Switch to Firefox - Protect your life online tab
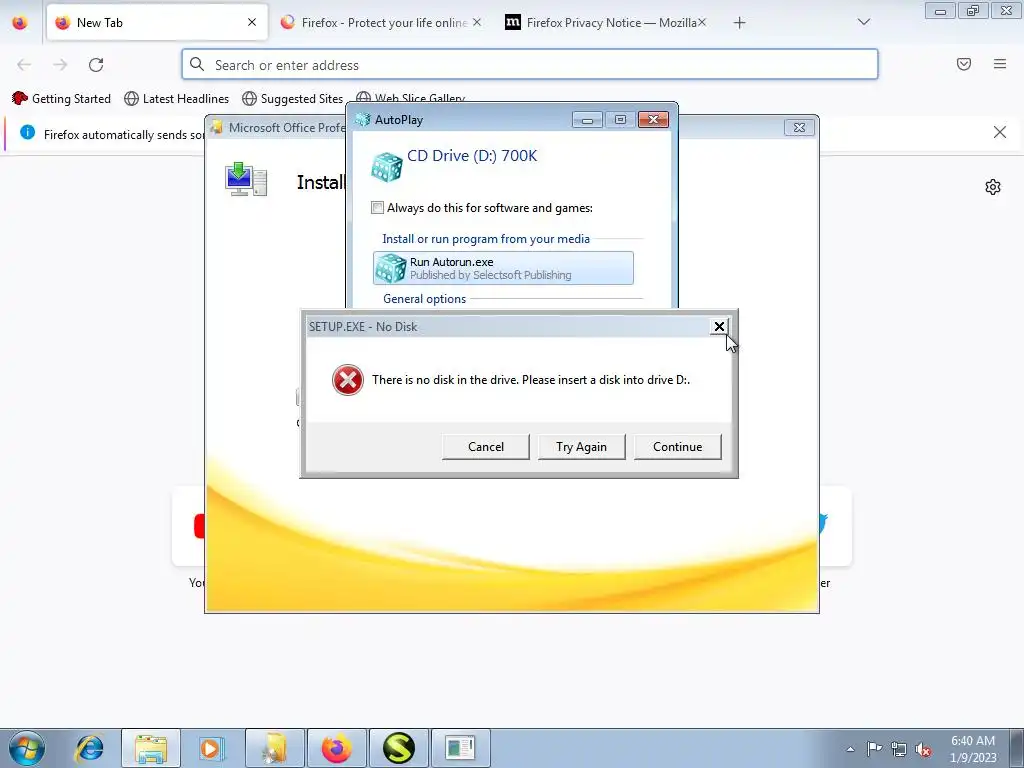 384,22
